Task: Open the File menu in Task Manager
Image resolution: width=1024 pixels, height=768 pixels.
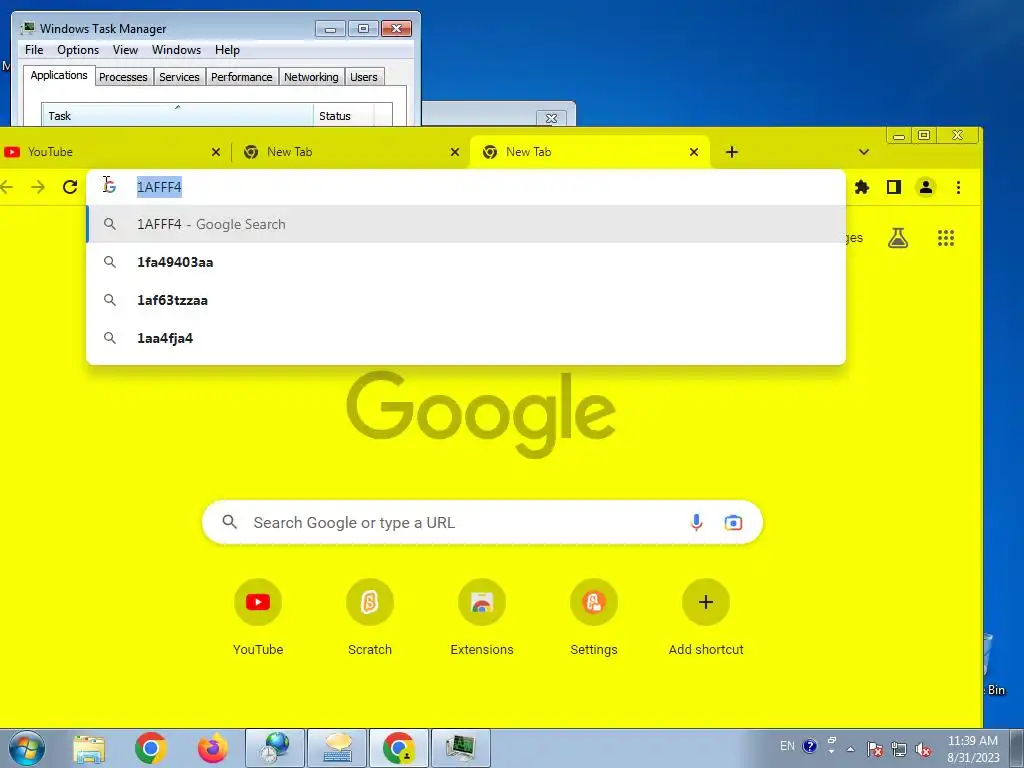Action: (x=34, y=50)
